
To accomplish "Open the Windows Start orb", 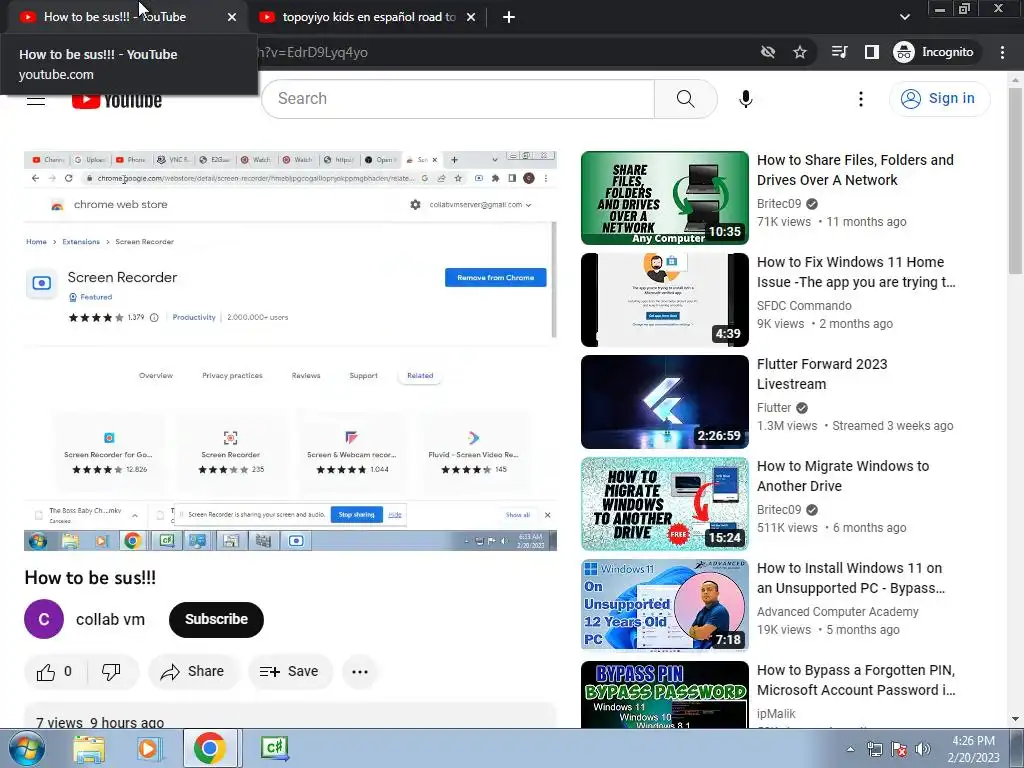I will point(27,748).
